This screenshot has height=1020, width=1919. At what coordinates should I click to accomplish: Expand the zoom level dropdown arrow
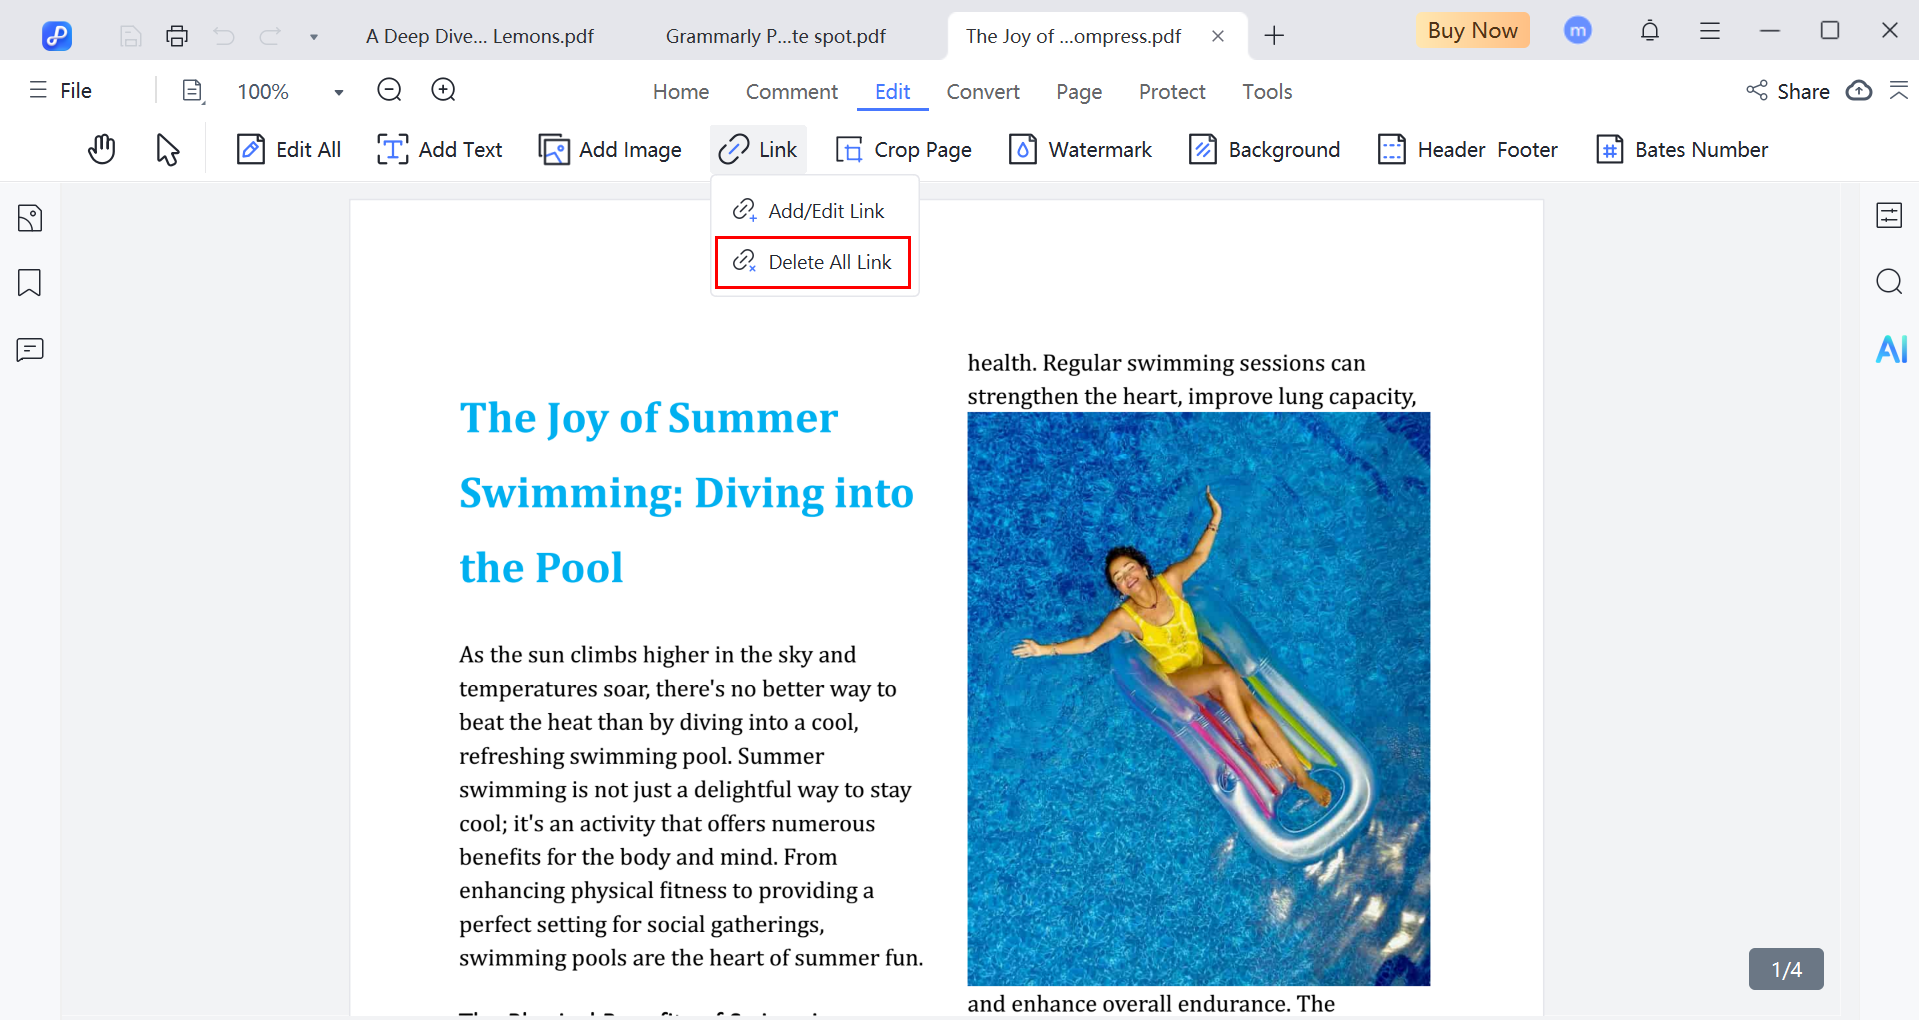click(339, 92)
